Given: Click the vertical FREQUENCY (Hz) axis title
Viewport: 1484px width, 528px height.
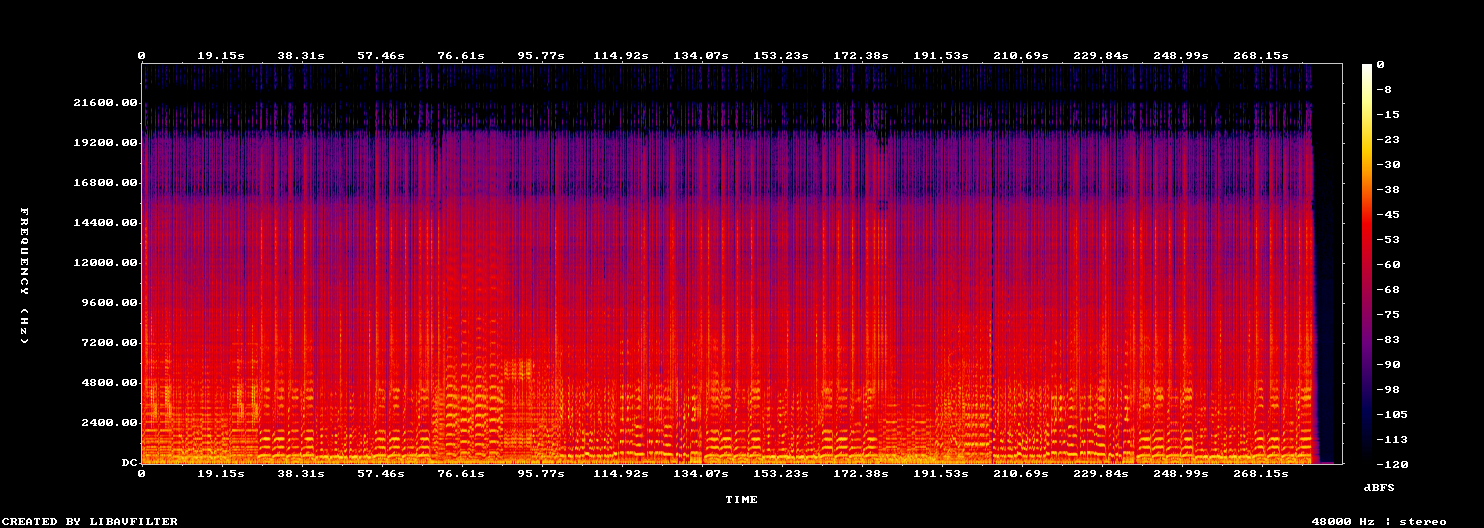Looking at the screenshot, I should pyautogui.click(x=24, y=276).
